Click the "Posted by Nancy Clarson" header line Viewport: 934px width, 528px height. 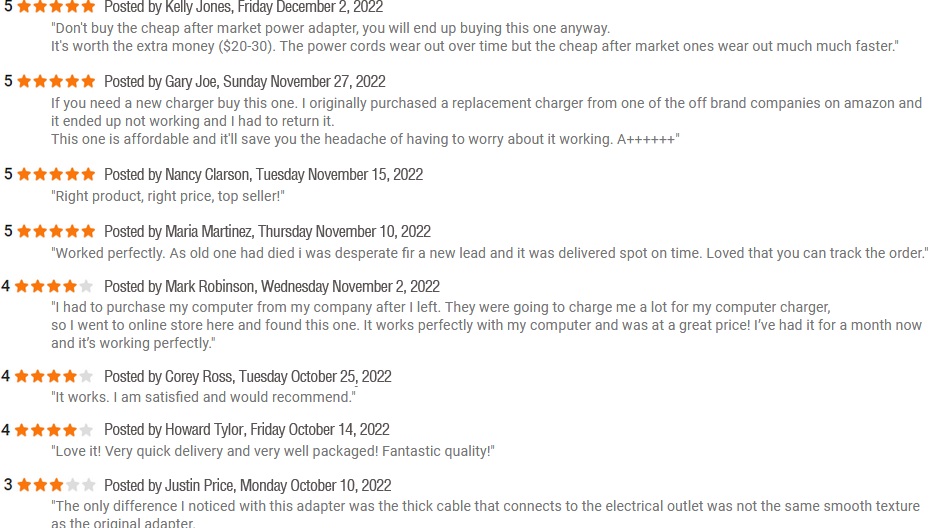tap(263, 174)
